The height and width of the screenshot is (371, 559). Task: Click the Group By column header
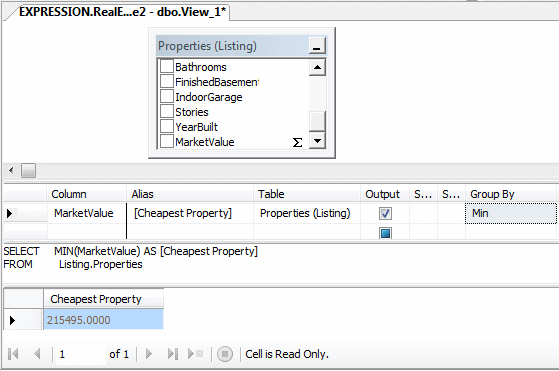coord(511,194)
